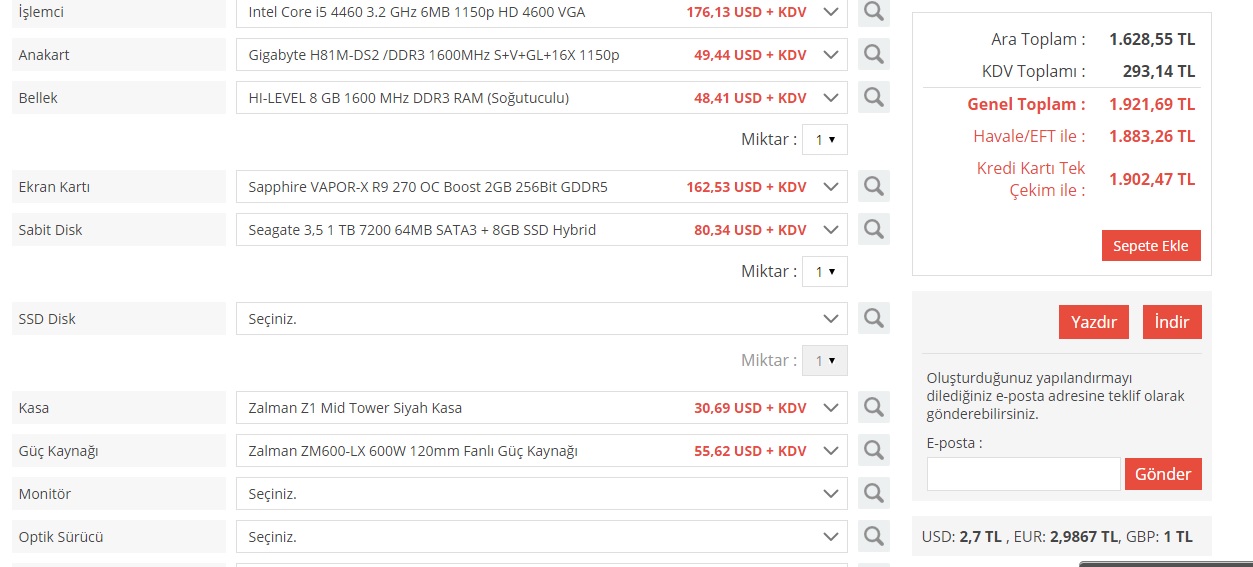
Task: Click the İndir download button
Action: (1172, 322)
